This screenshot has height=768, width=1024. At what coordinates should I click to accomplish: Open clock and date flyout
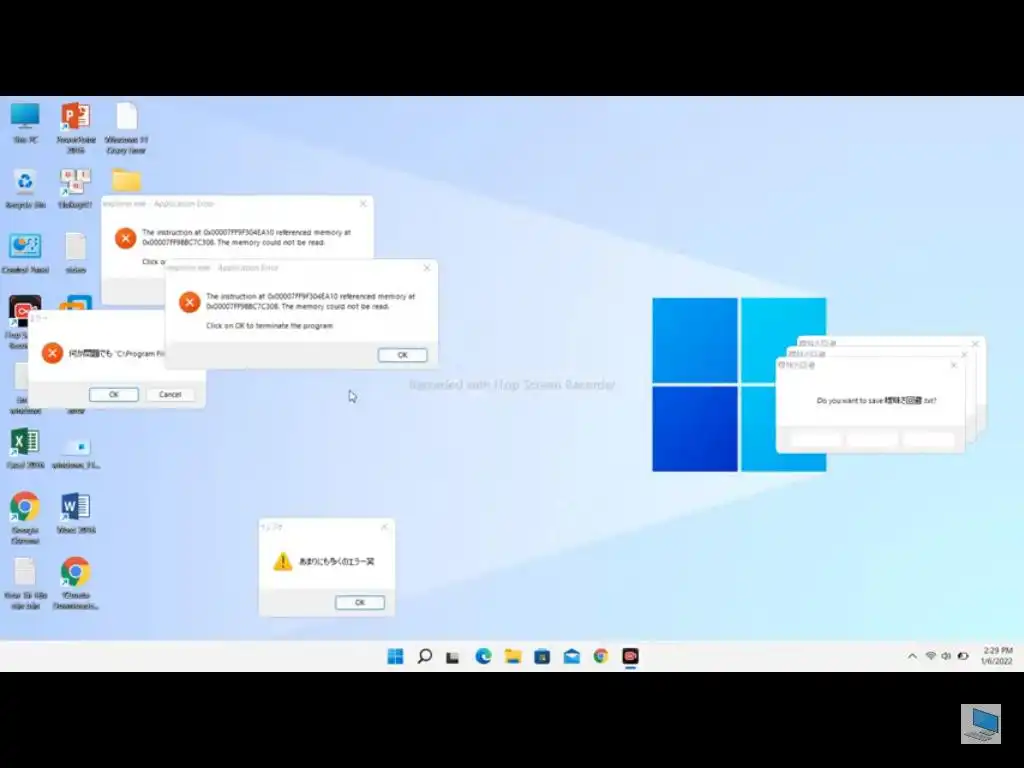click(997, 656)
